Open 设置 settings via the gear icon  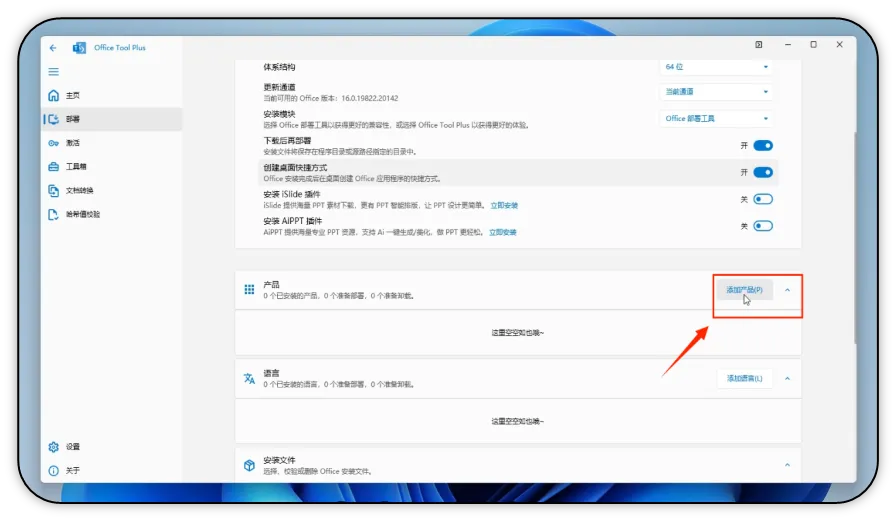54,447
